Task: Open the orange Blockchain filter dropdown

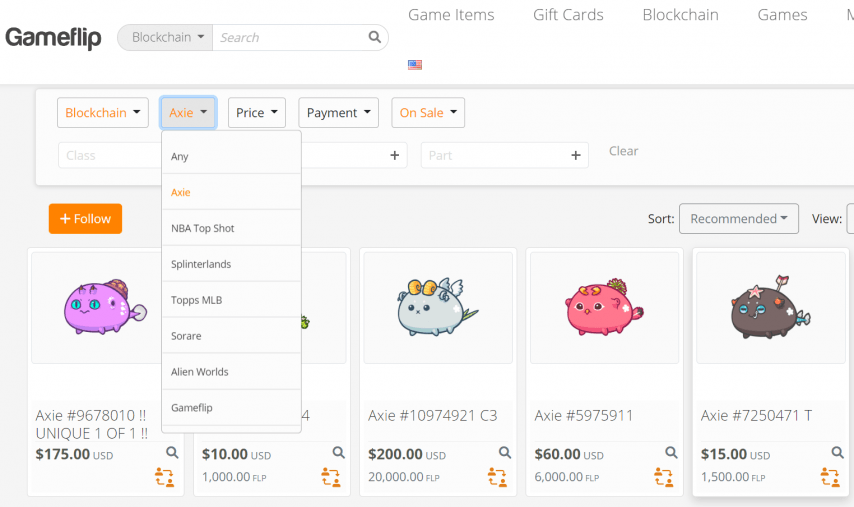Action: pos(103,113)
